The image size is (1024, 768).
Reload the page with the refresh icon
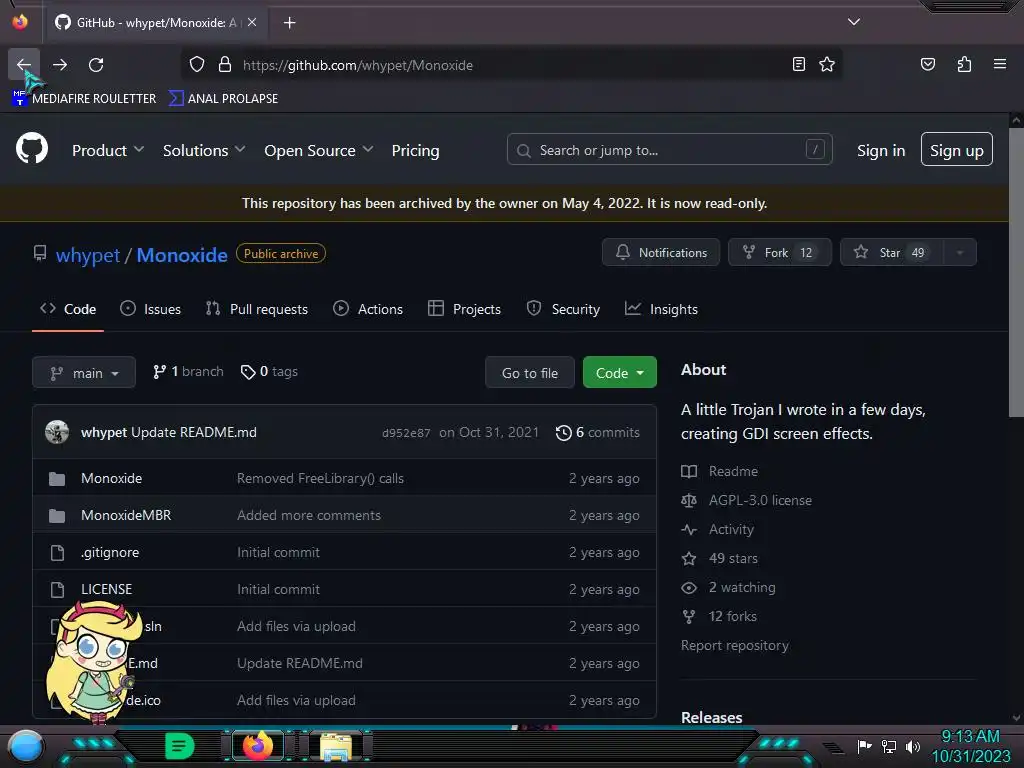pyautogui.click(x=96, y=65)
